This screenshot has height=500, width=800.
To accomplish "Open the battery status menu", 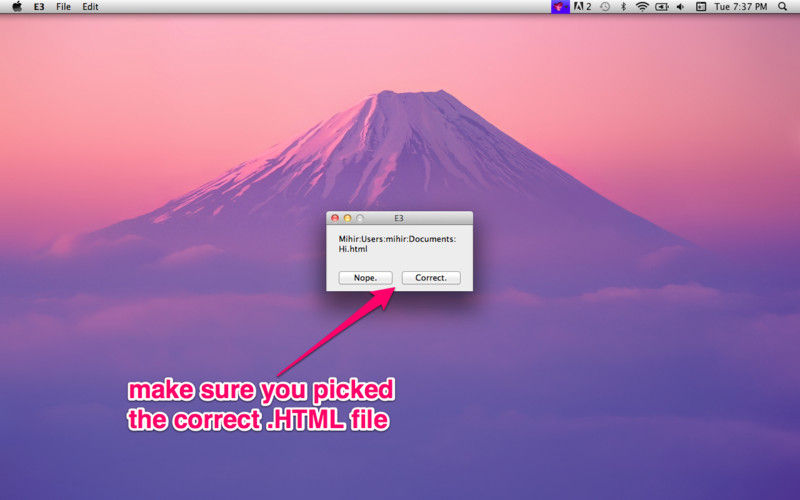I will [662, 7].
